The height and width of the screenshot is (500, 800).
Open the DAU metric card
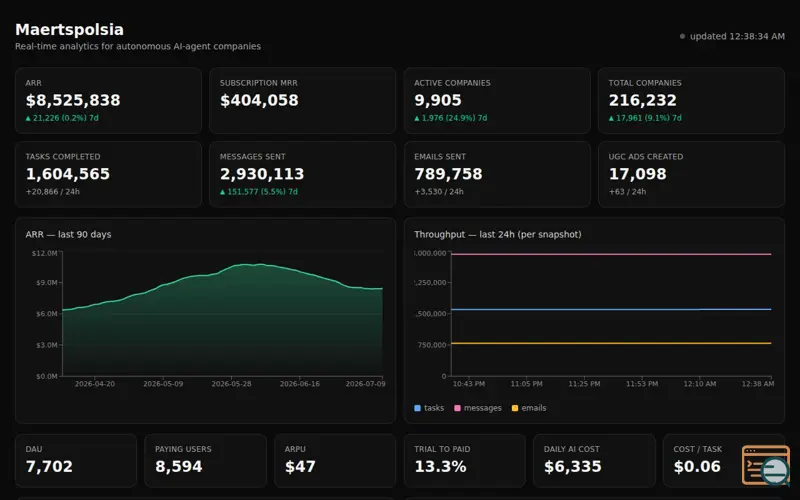(x=76, y=461)
